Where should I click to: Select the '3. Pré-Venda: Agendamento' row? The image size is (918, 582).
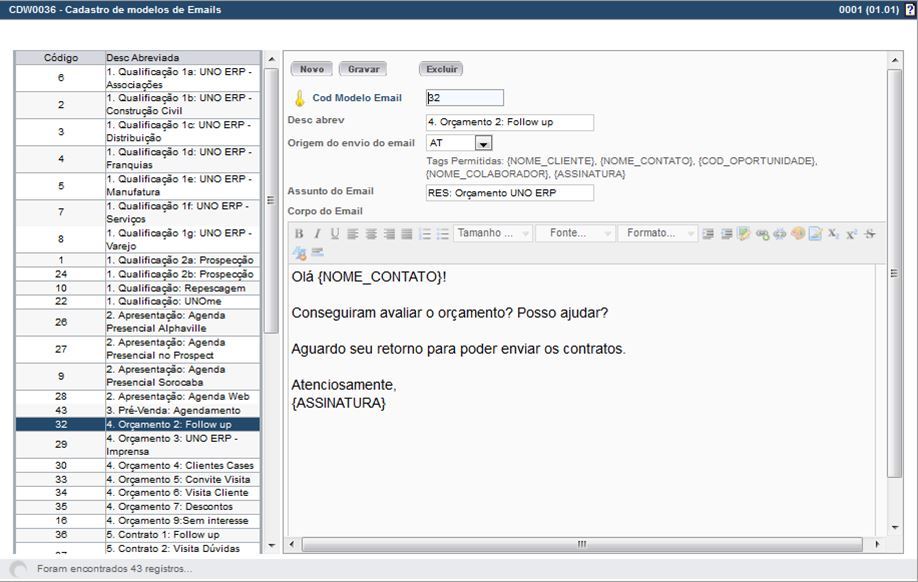point(182,411)
